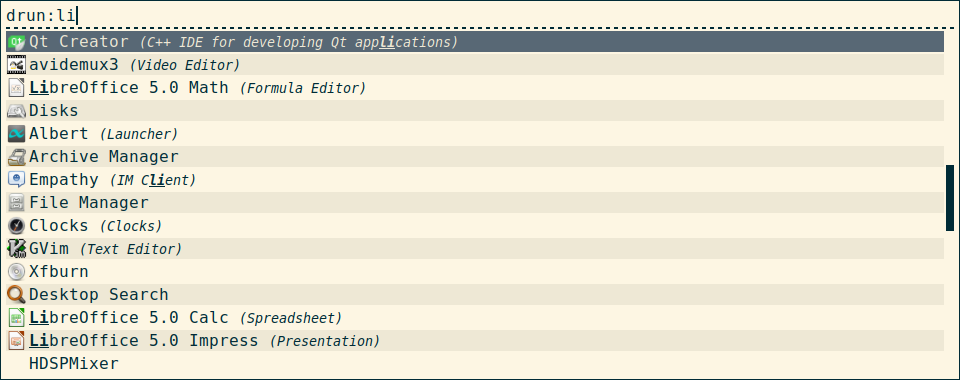The height and width of the screenshot is (380, 960).
Task: Click the Clocks icon
Action: tap(16, 226)
